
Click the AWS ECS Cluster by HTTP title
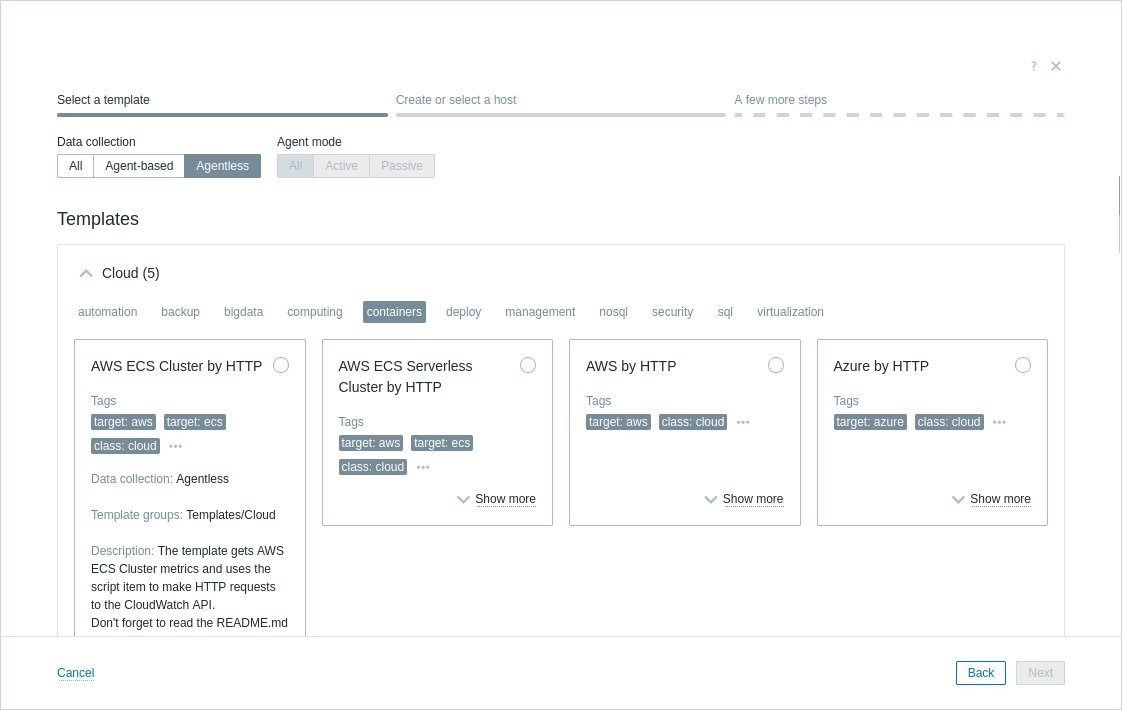pos(177,366)
